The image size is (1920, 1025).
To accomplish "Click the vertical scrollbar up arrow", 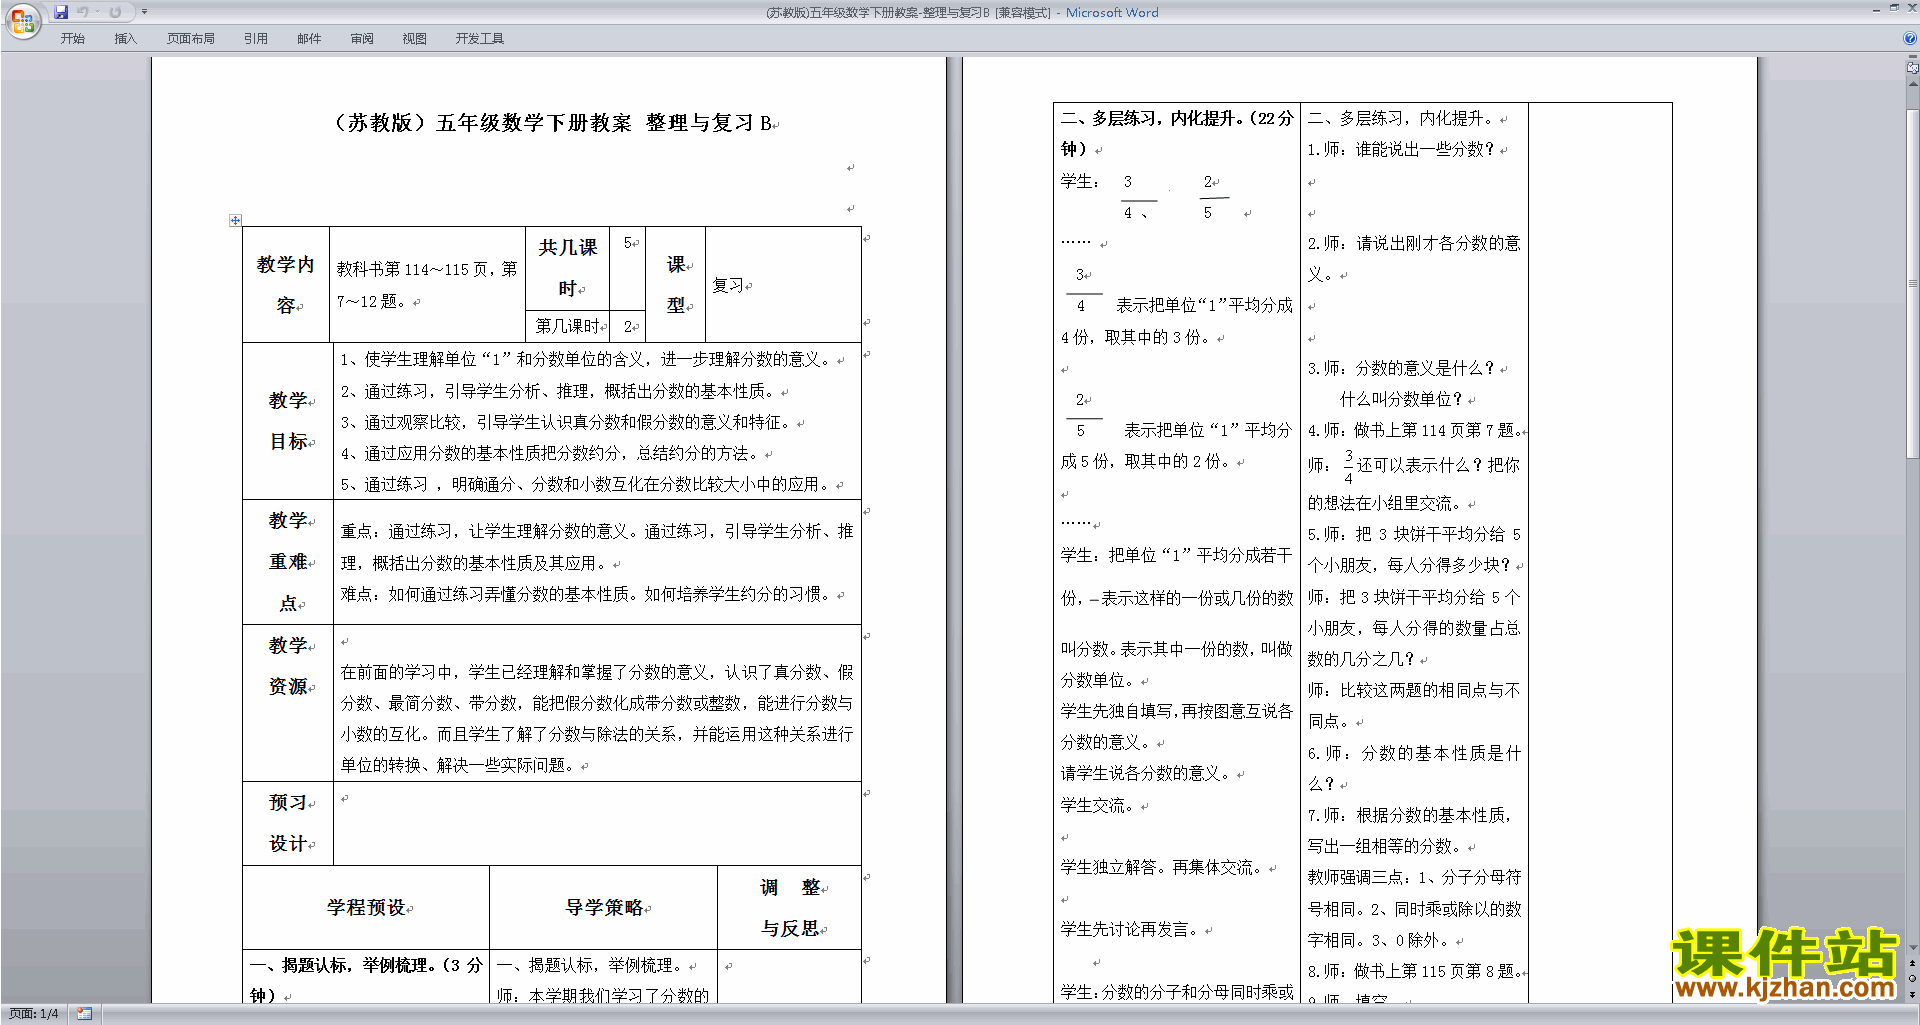I will click(x=1913, y=84).
